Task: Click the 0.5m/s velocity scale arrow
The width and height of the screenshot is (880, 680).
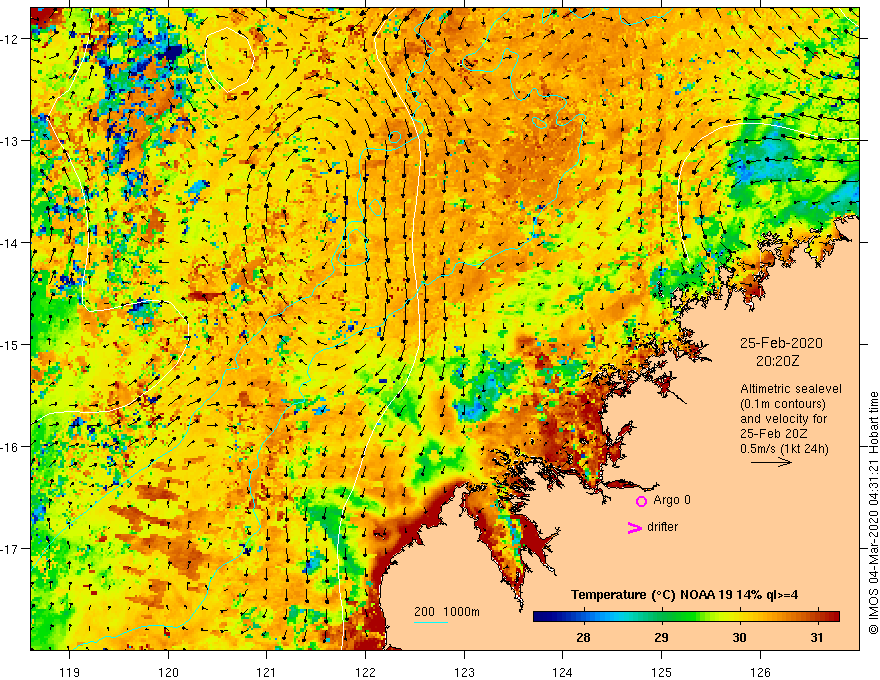Action: pyautogui.click(x=771, y=462)
